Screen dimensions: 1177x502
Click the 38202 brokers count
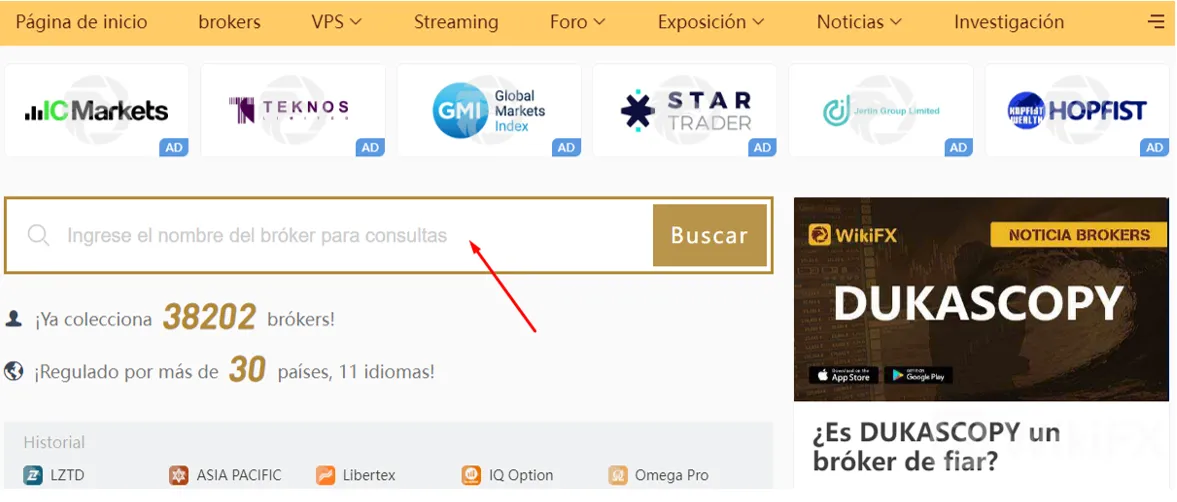(x=209, y=318)
